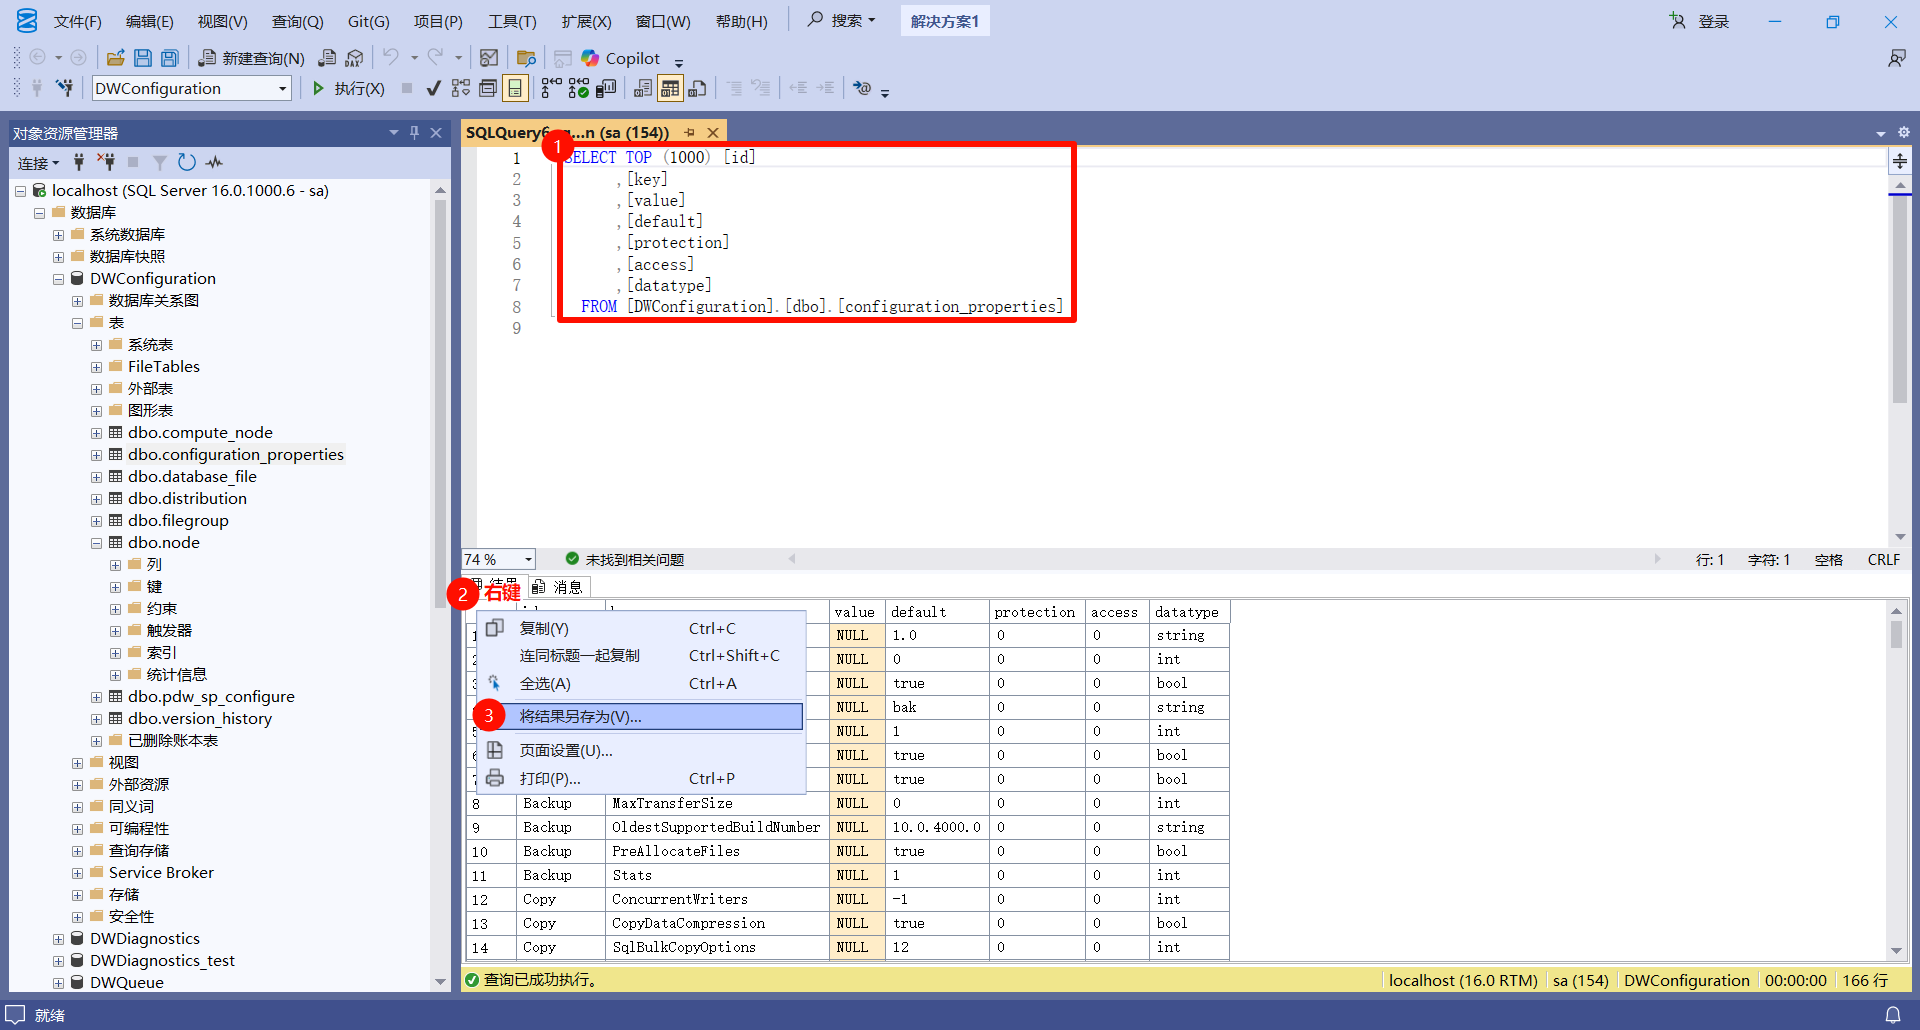Click the 新建查询(N) button
The height and width of the screenshot is (1030, 1920).
tap(252, 58)
